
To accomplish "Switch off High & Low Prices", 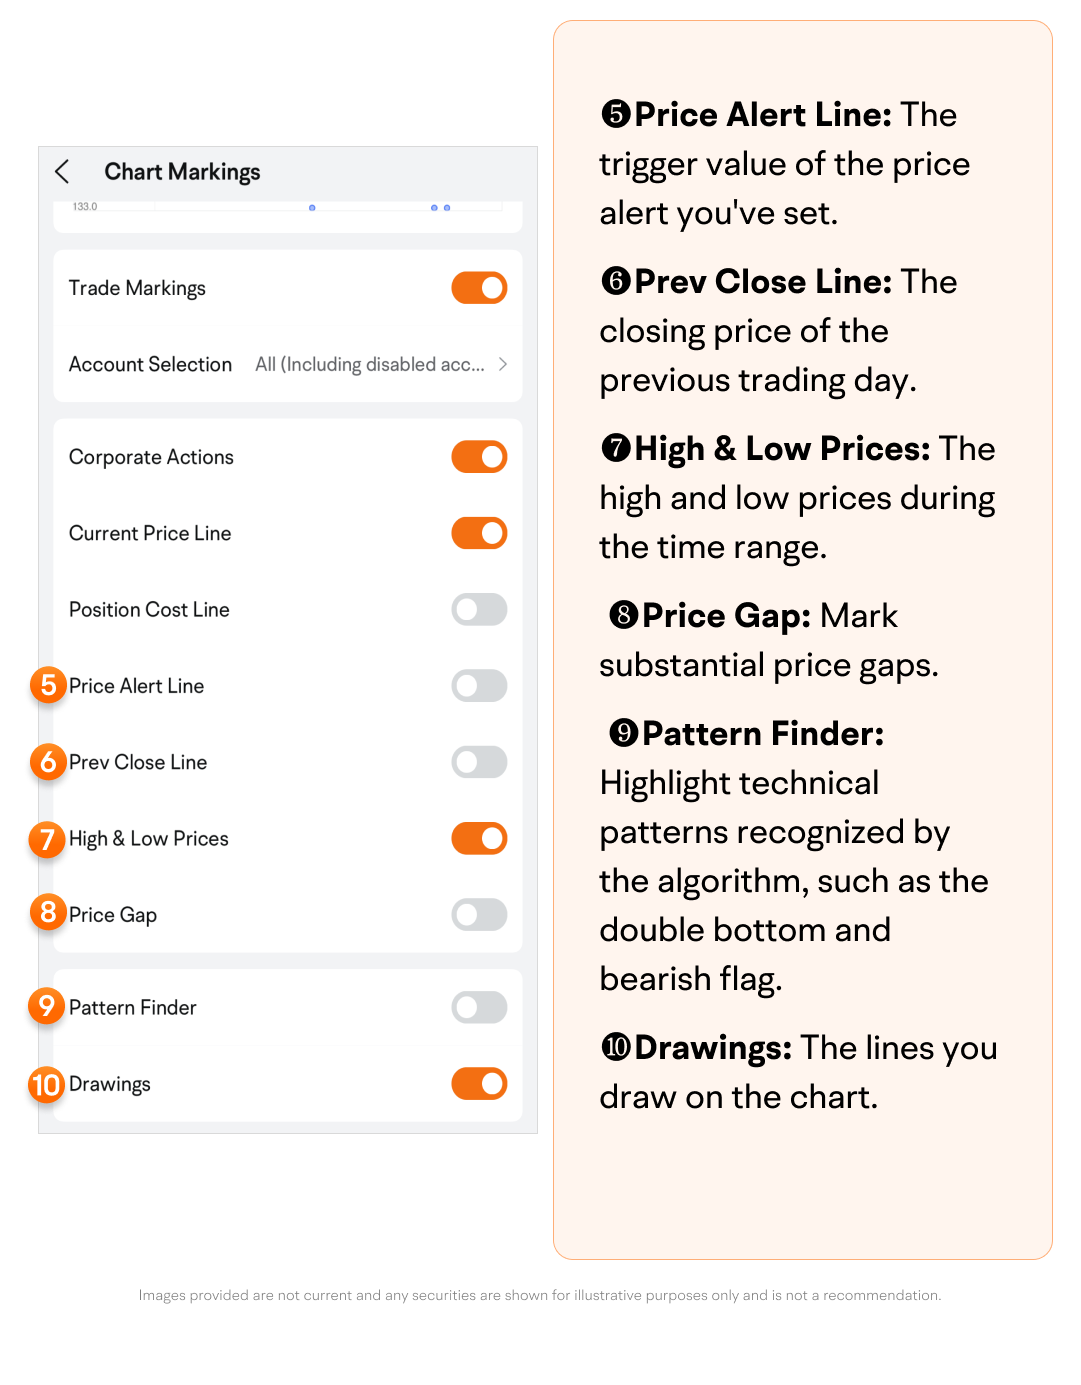I will (x=479, y=839).
